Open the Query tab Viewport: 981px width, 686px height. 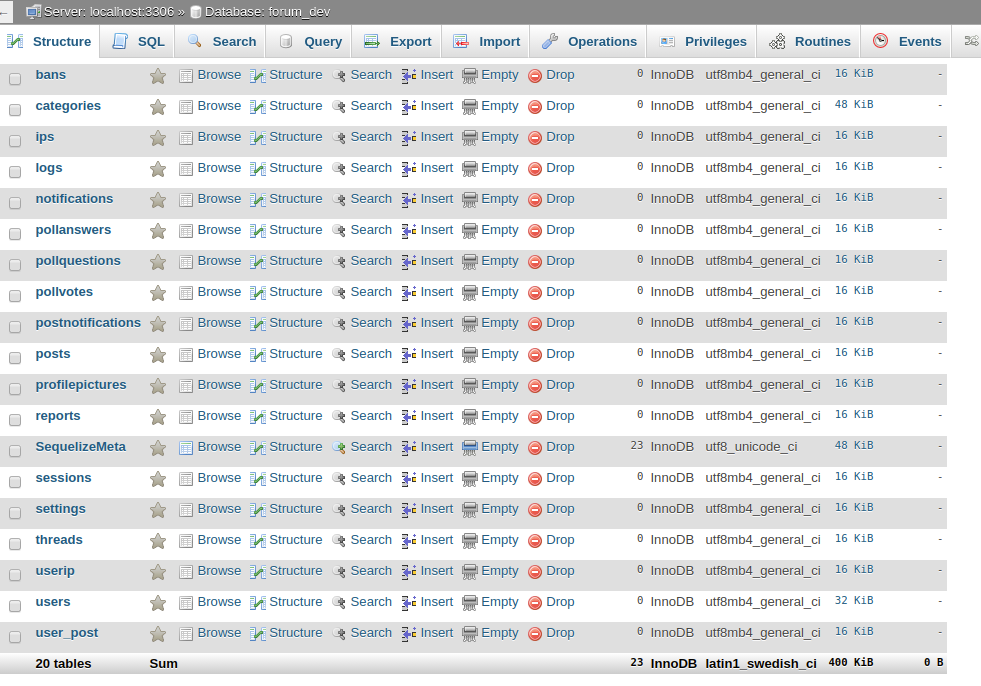(310, 41)
